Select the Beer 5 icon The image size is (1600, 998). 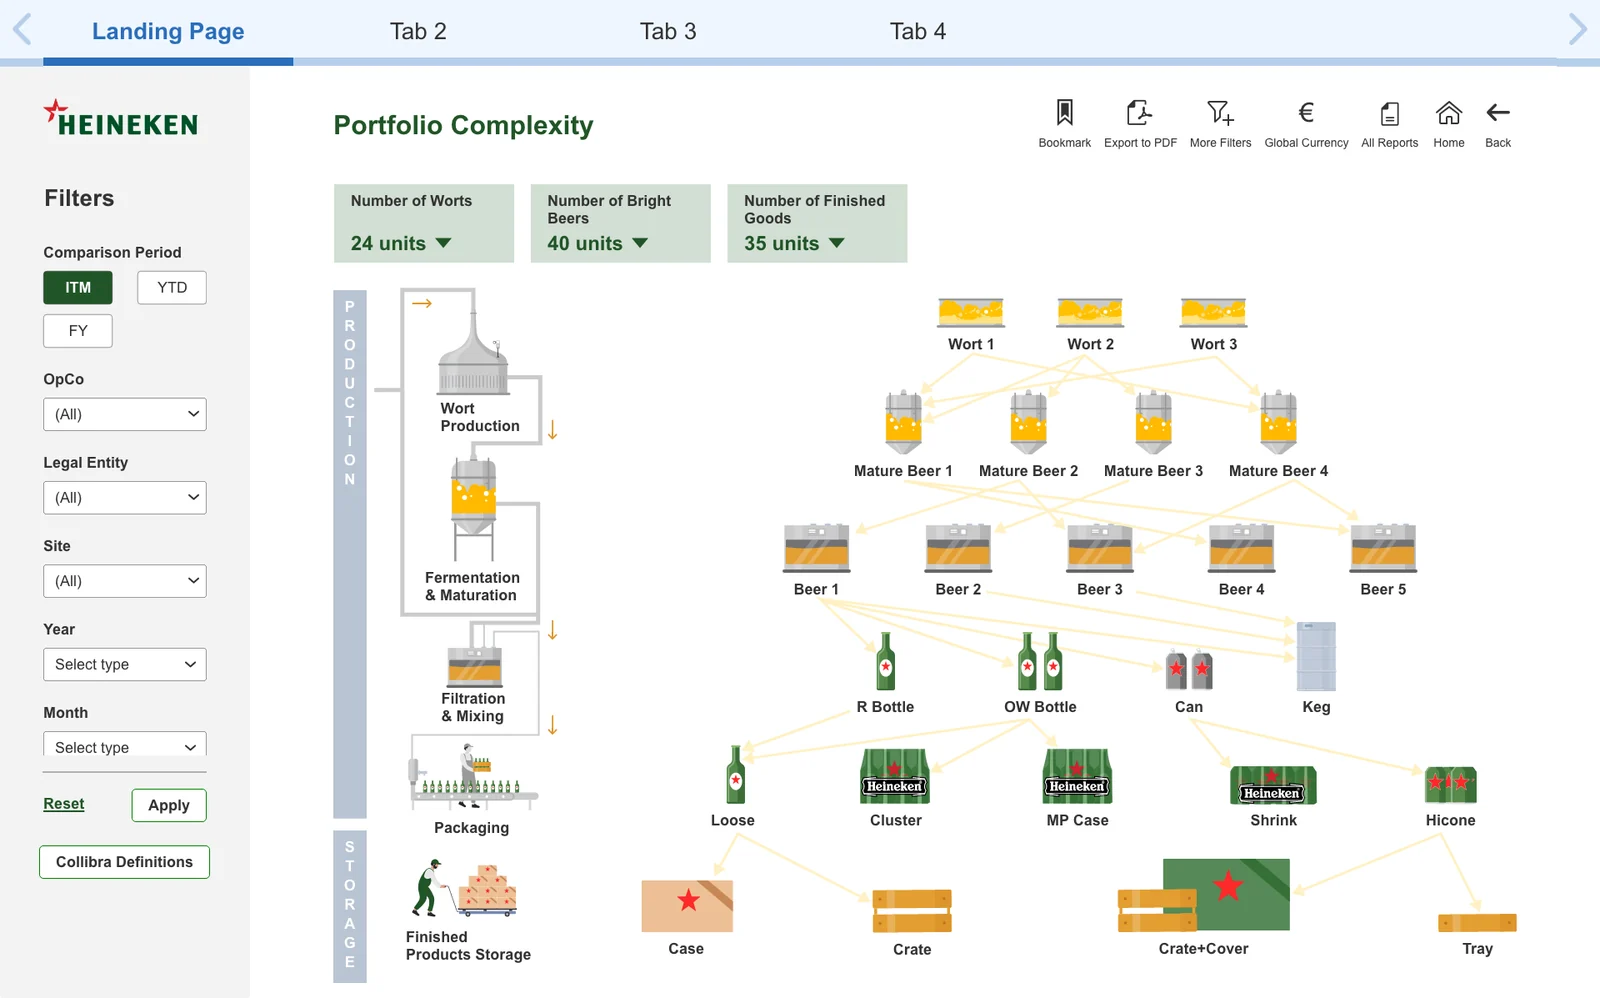click(x=1383, y=547)
